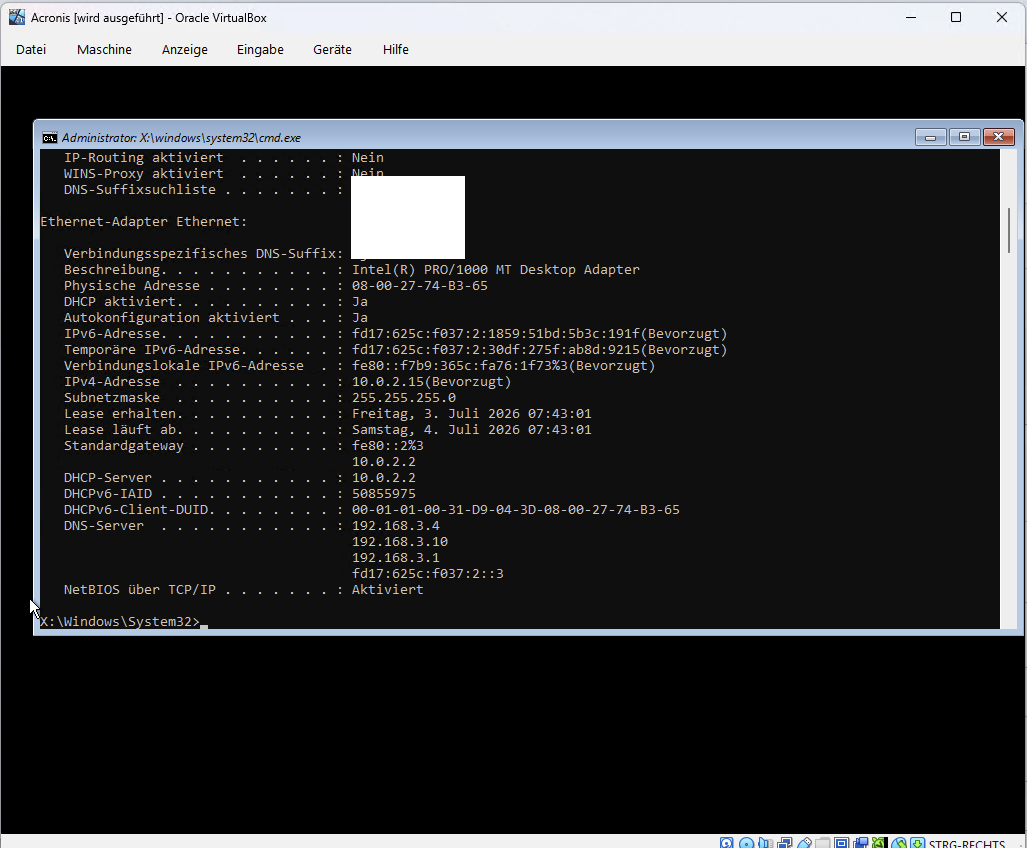Click the console vertical scrollbar thumb
This screenshot has width=1027, height=848.
pyautogui.click(x=1009, y=230)
